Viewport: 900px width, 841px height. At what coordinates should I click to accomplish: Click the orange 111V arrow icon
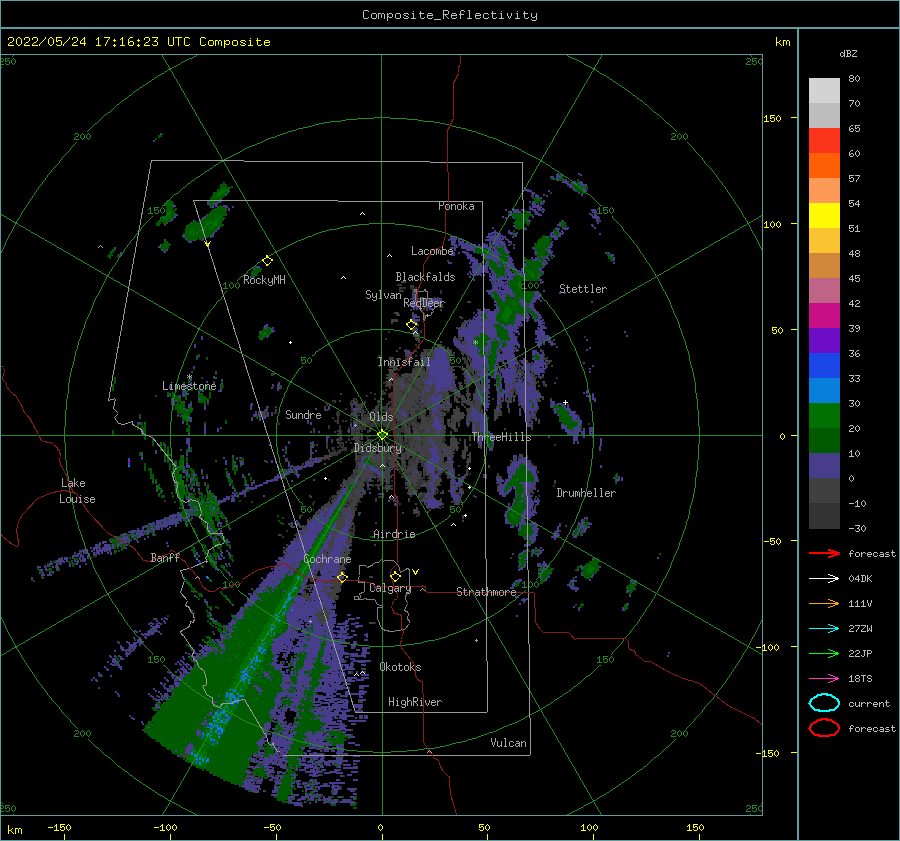click(824, 603)
